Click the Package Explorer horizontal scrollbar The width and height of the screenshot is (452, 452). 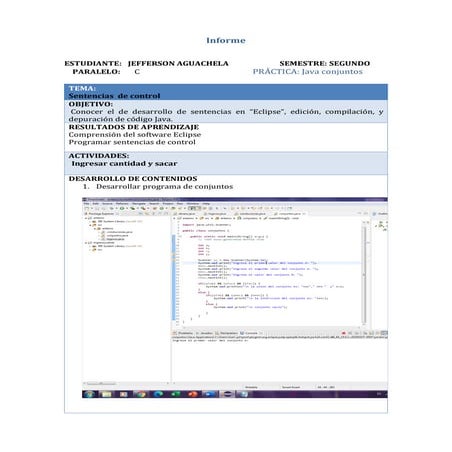101,384
